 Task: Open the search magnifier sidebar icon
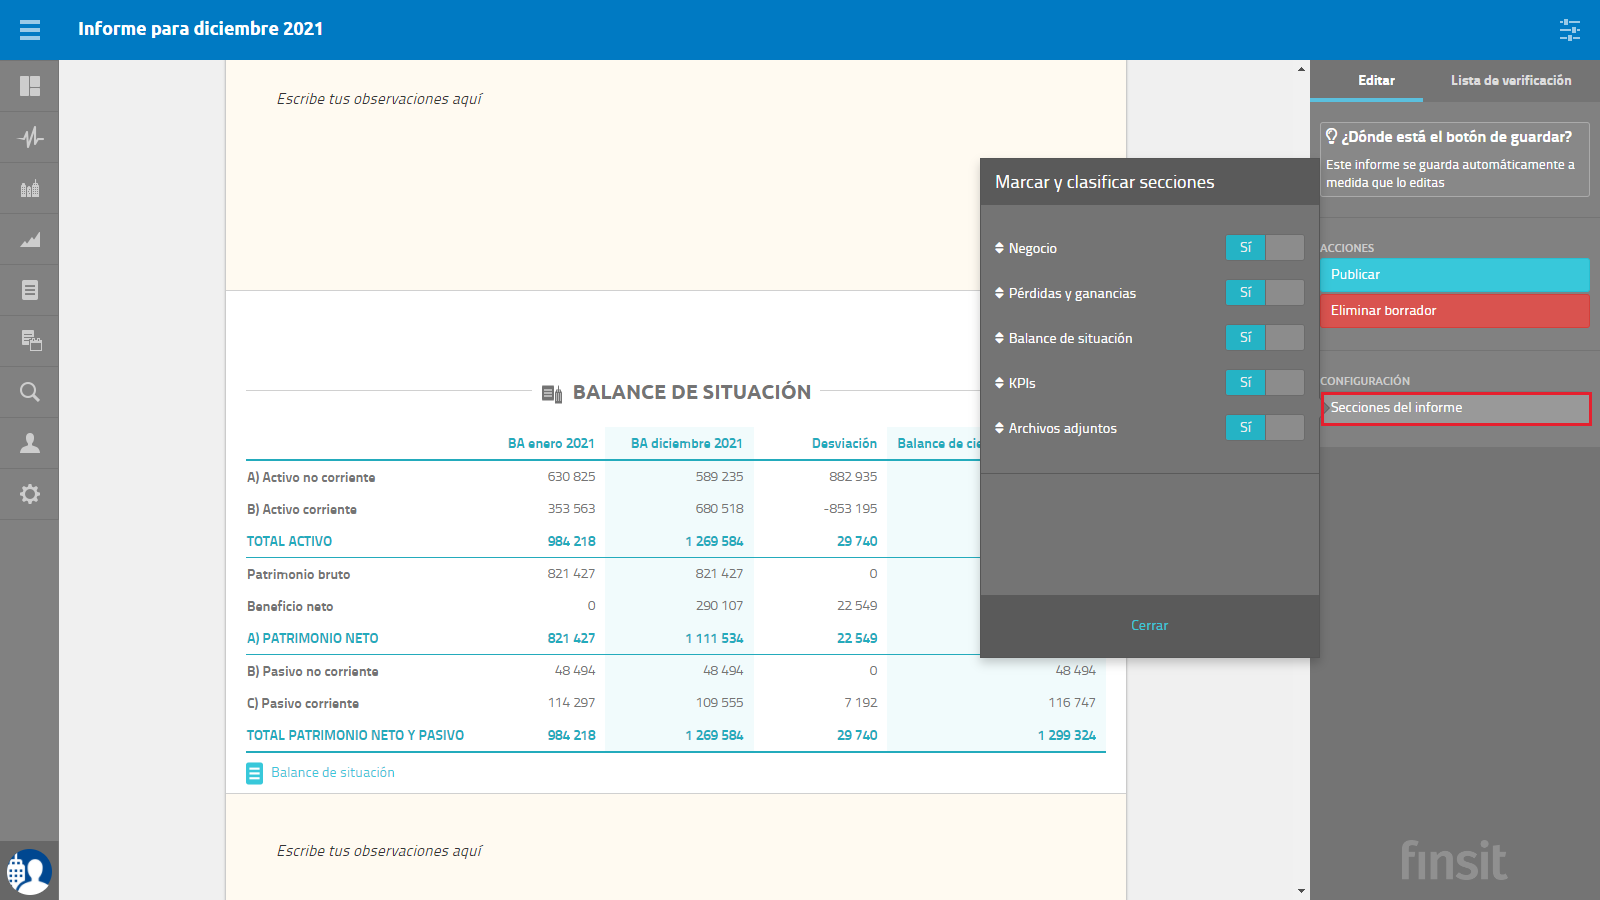[x=30, y=392]
